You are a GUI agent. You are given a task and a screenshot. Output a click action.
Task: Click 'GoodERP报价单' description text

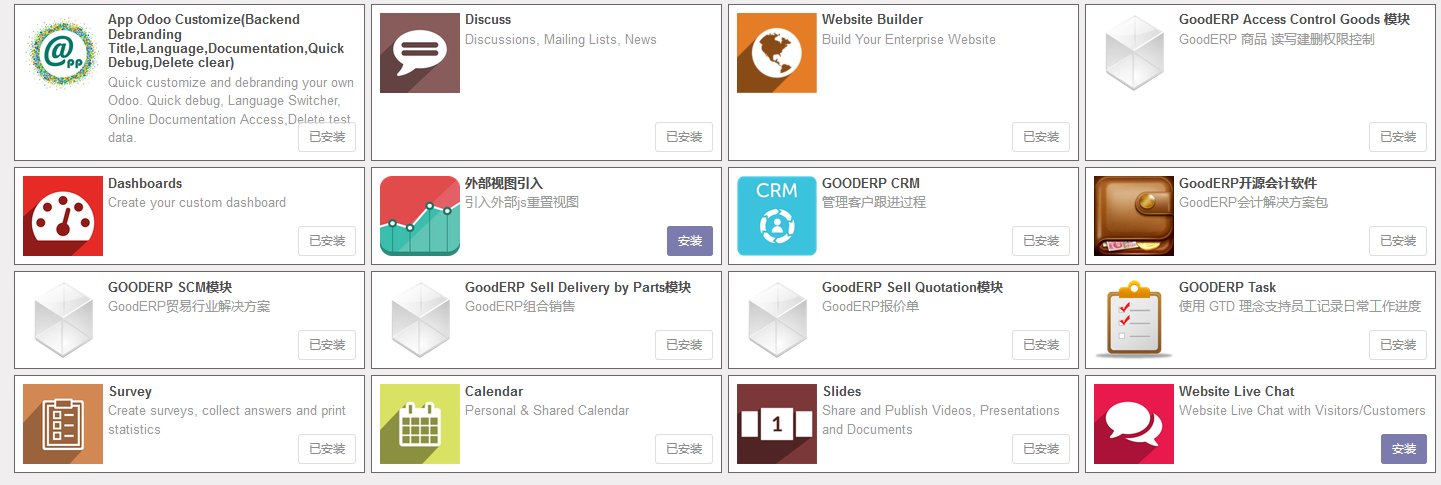[870, 306]
